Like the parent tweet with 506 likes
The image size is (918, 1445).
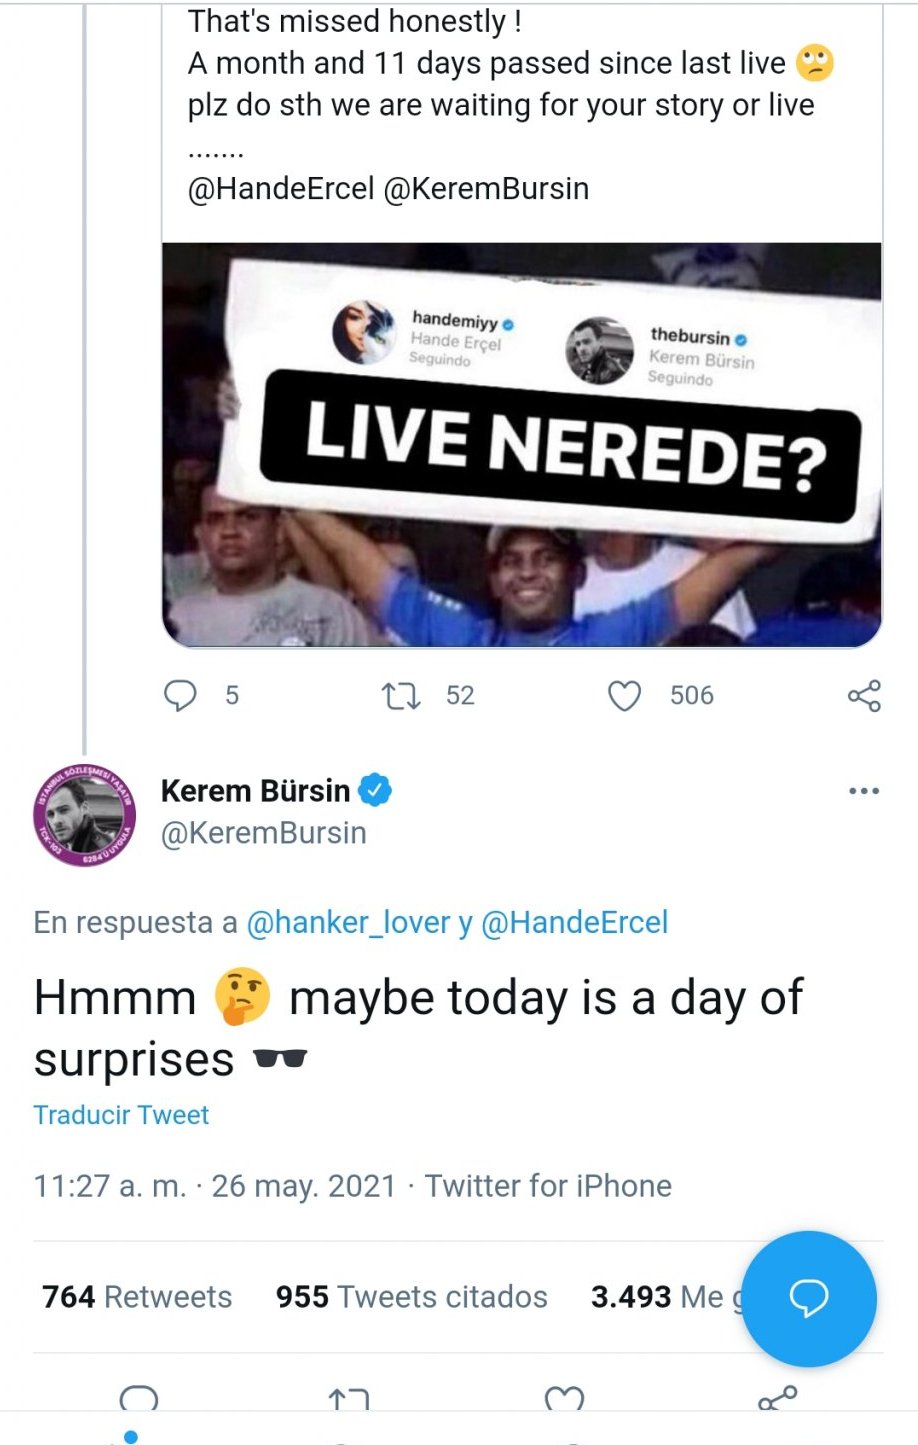pos(625,695)
